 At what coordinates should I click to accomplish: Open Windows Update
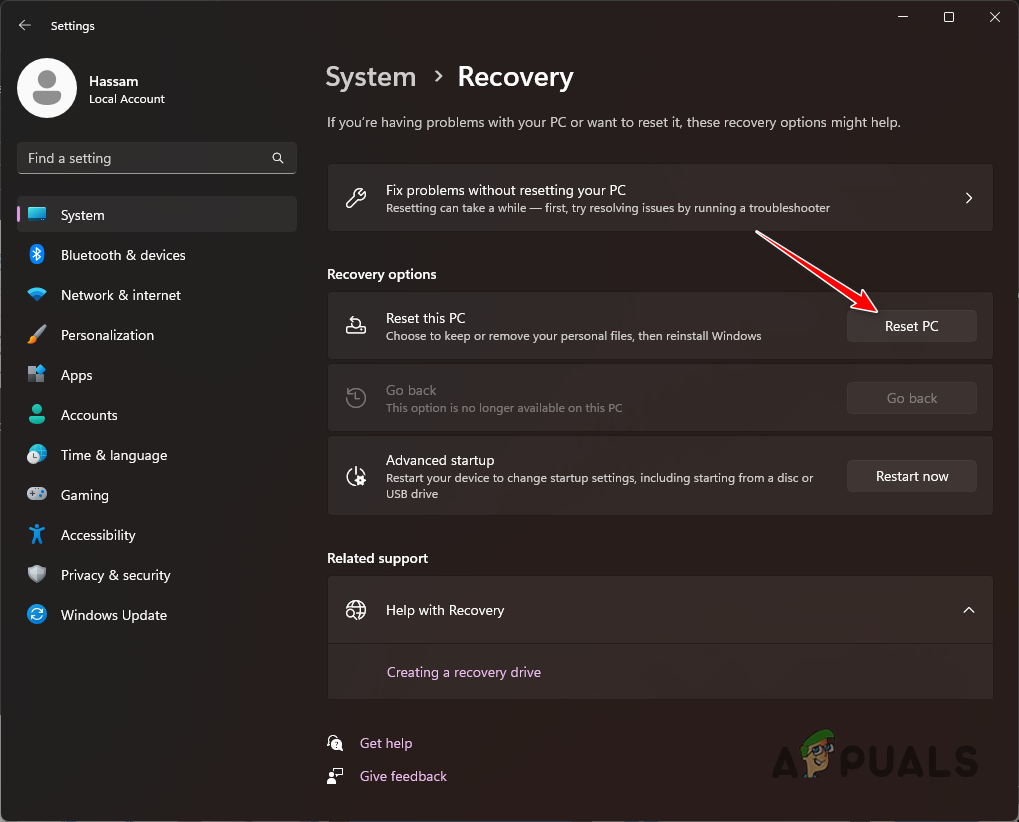point(113,615)
